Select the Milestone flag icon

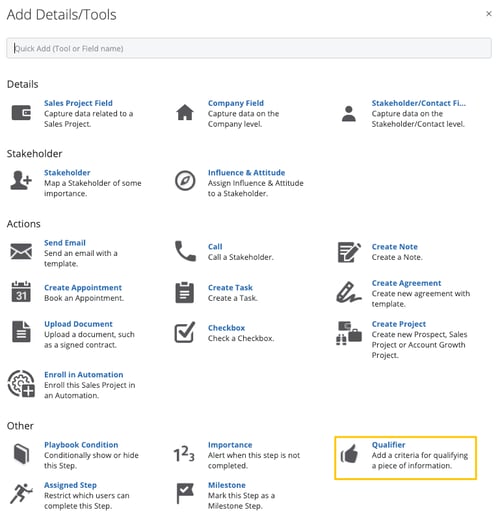[x=185, y=493]
